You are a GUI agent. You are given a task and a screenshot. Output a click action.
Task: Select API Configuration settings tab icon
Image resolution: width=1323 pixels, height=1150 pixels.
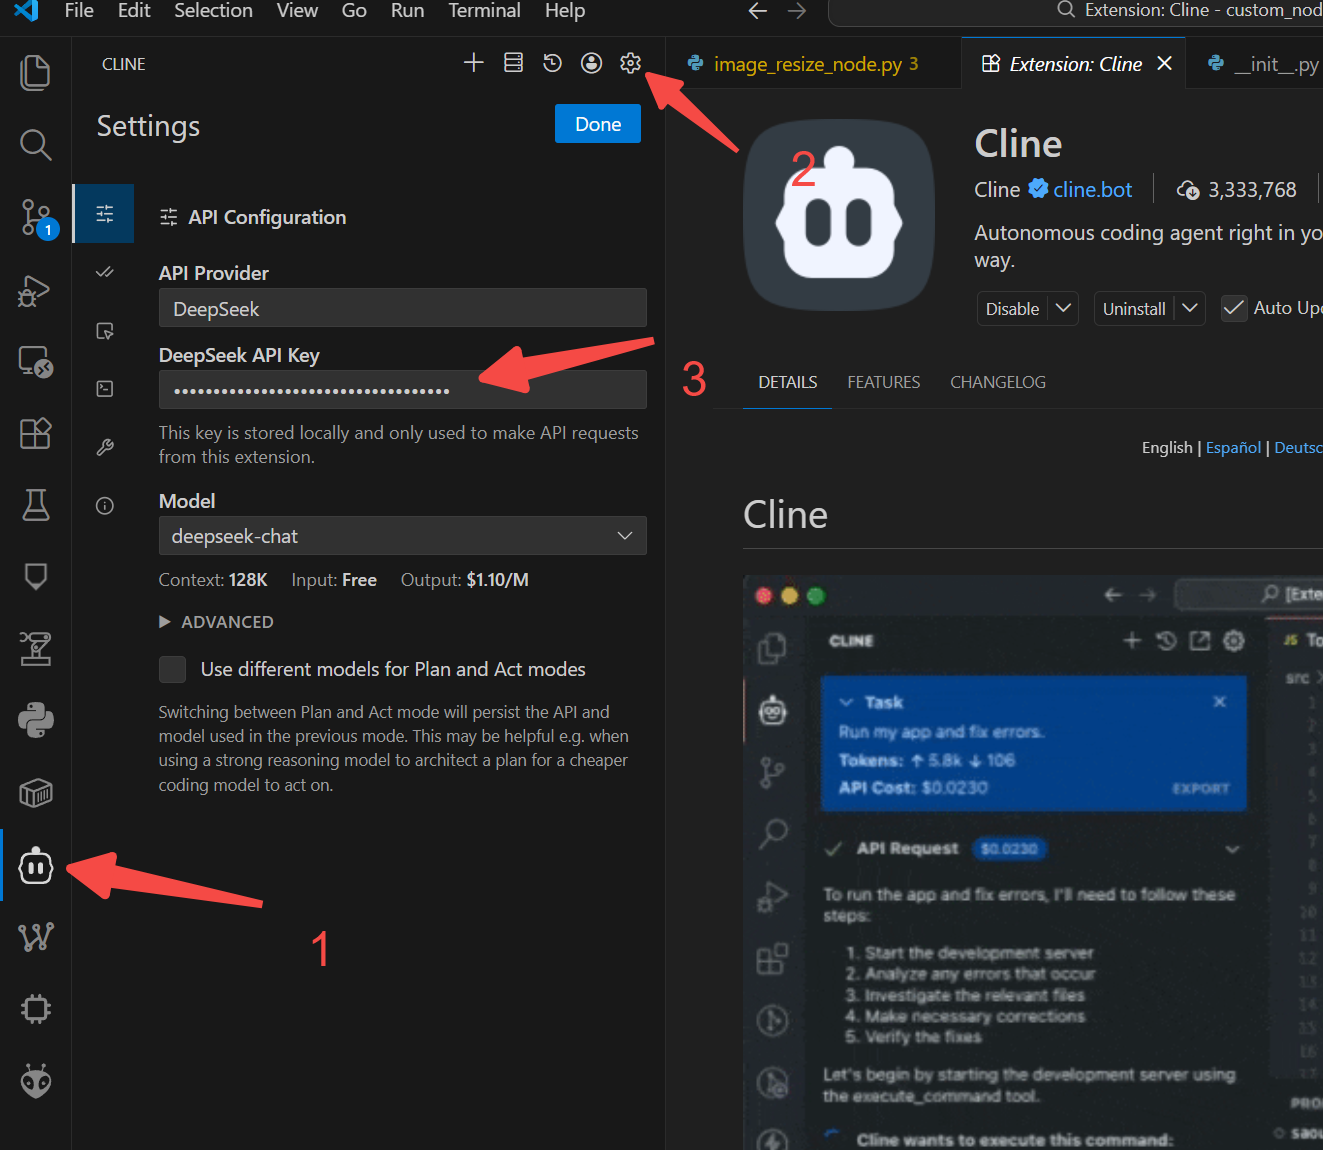click(x=104, y=214)
